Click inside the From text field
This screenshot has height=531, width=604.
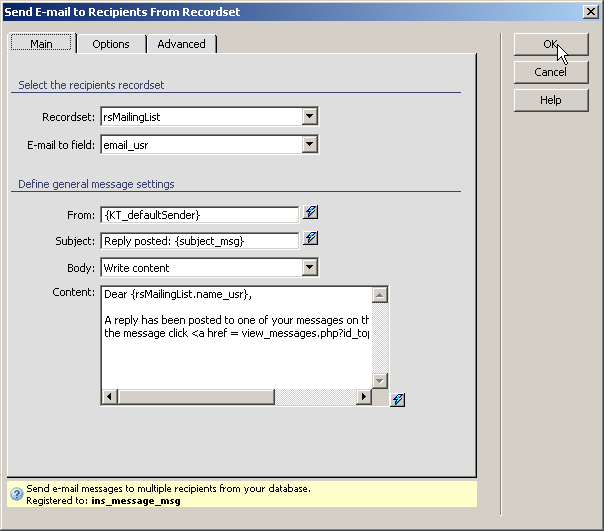point(199,214)
